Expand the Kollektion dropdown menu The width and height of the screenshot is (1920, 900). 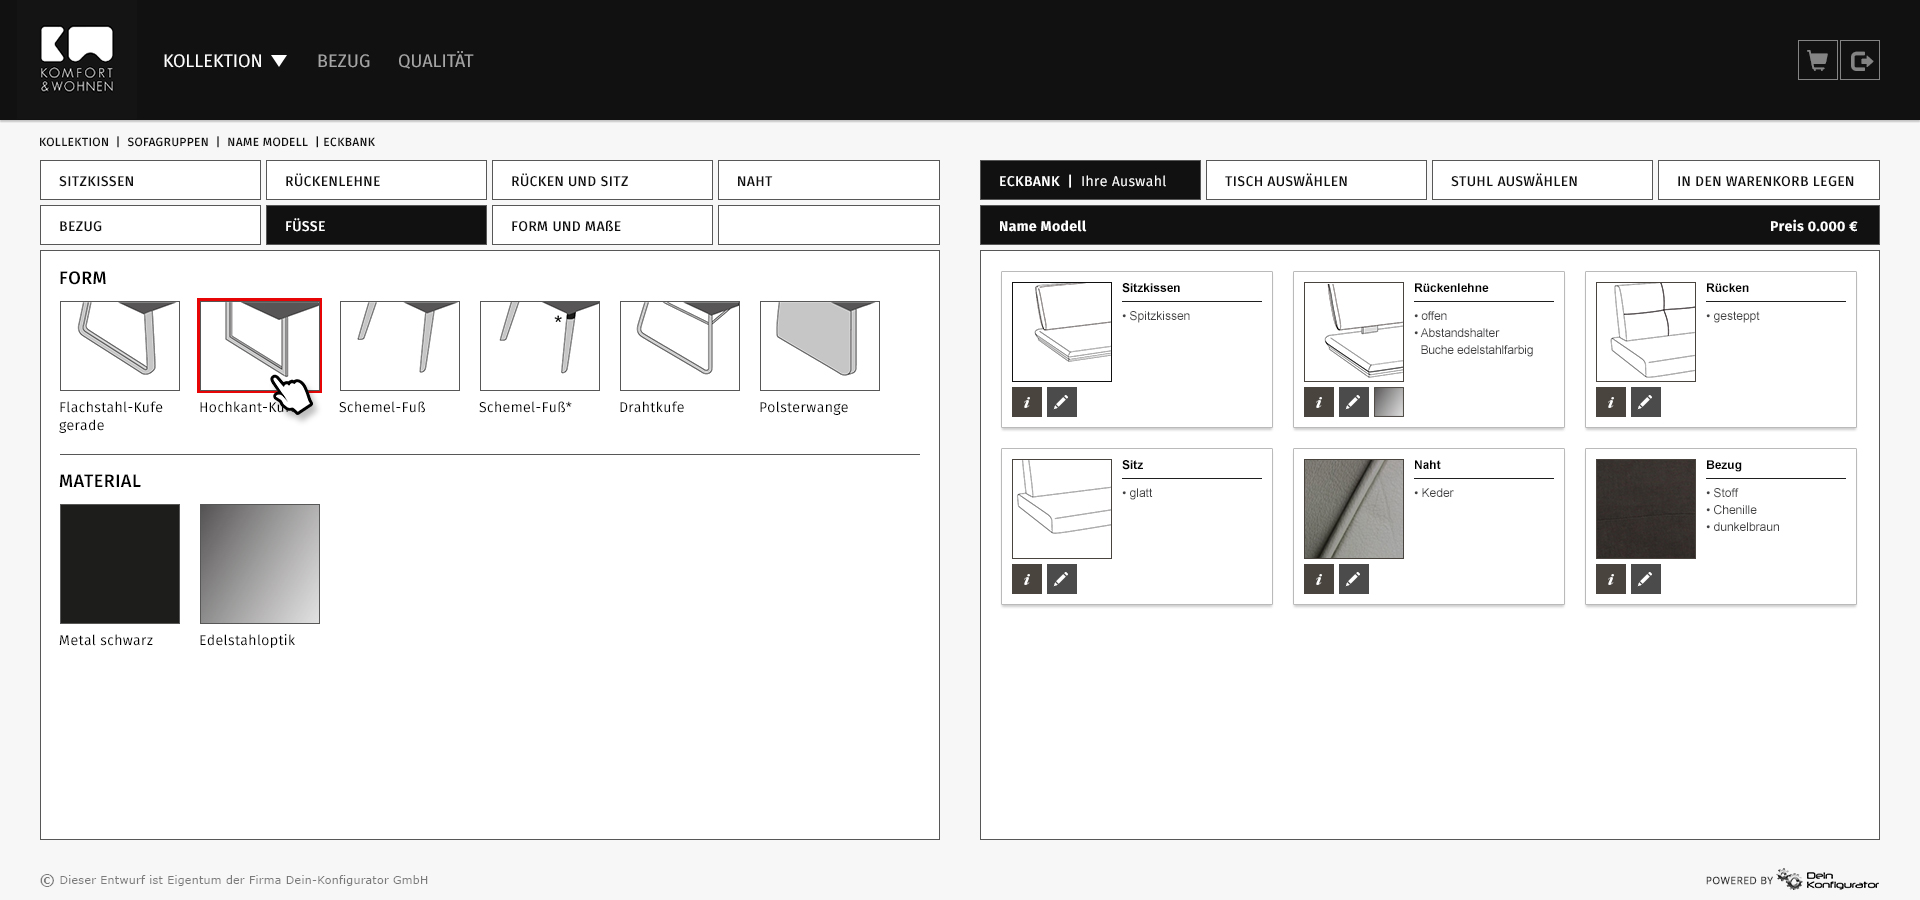[x=225, y=61]
